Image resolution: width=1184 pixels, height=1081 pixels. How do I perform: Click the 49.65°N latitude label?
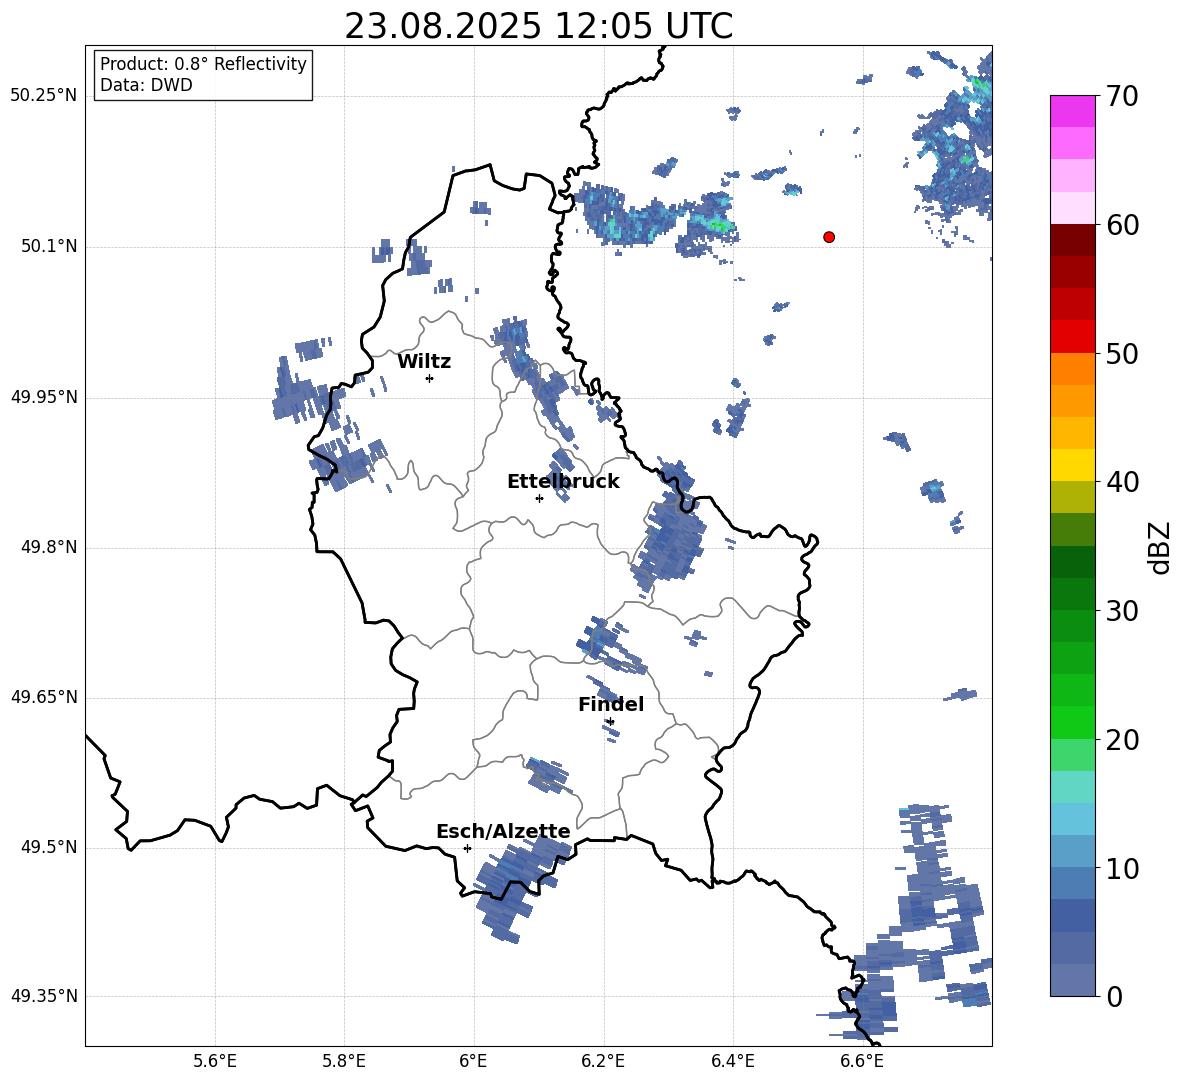[x=44, y=697]
